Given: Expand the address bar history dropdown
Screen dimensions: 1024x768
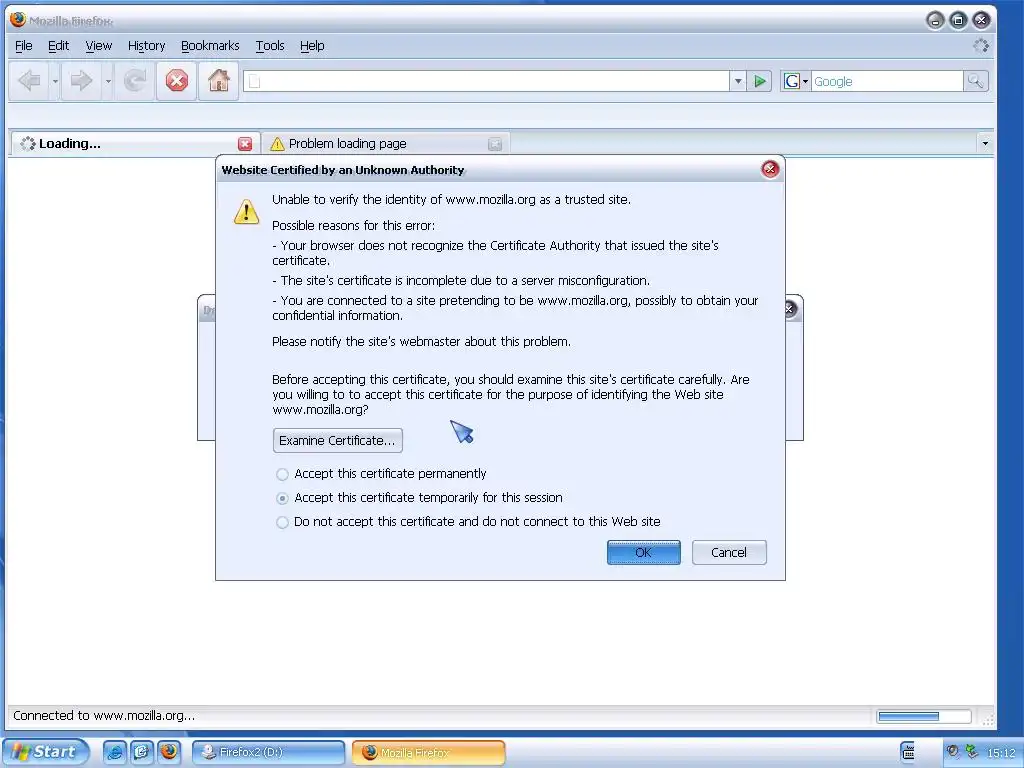Looking at the screenshot, I should [738, 81].
